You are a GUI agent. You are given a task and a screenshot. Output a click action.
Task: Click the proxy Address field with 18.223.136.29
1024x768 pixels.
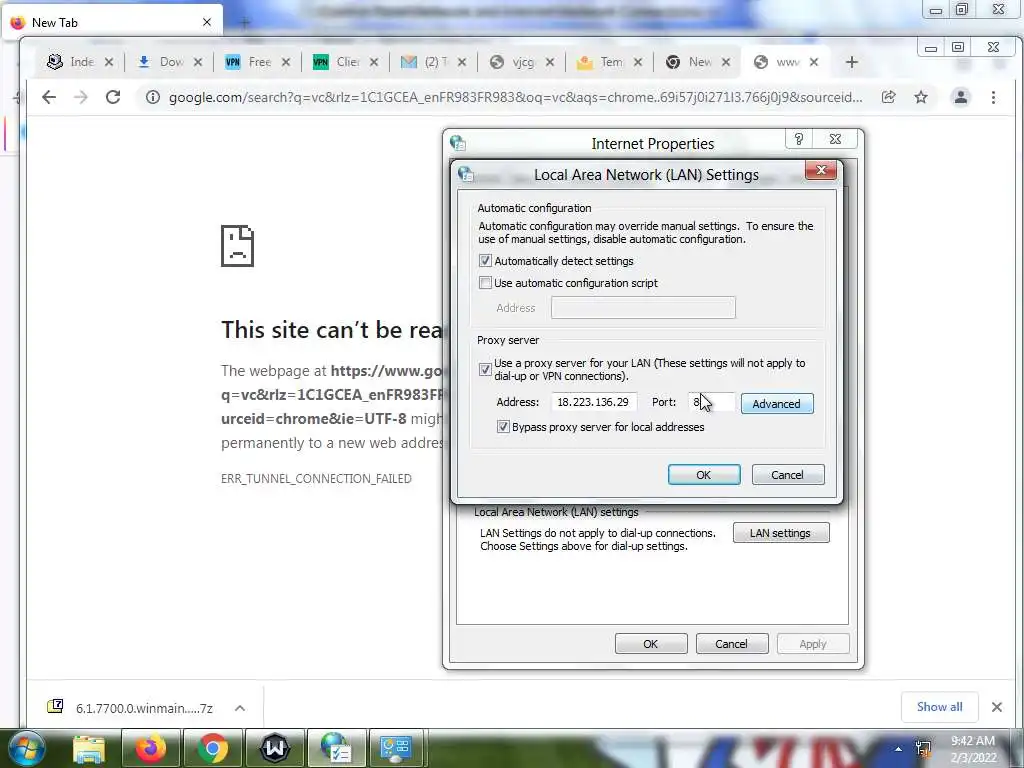coord(594,402)
